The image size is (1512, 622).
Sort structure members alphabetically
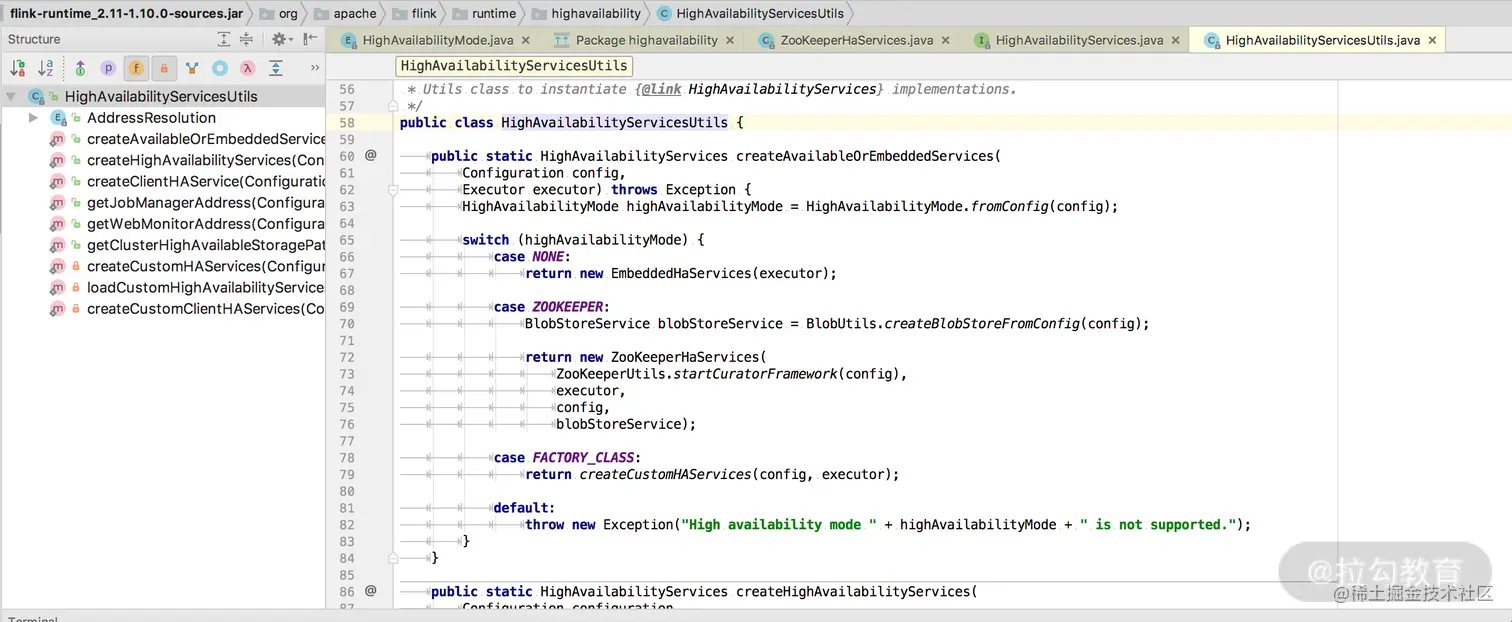pos(45,68)
